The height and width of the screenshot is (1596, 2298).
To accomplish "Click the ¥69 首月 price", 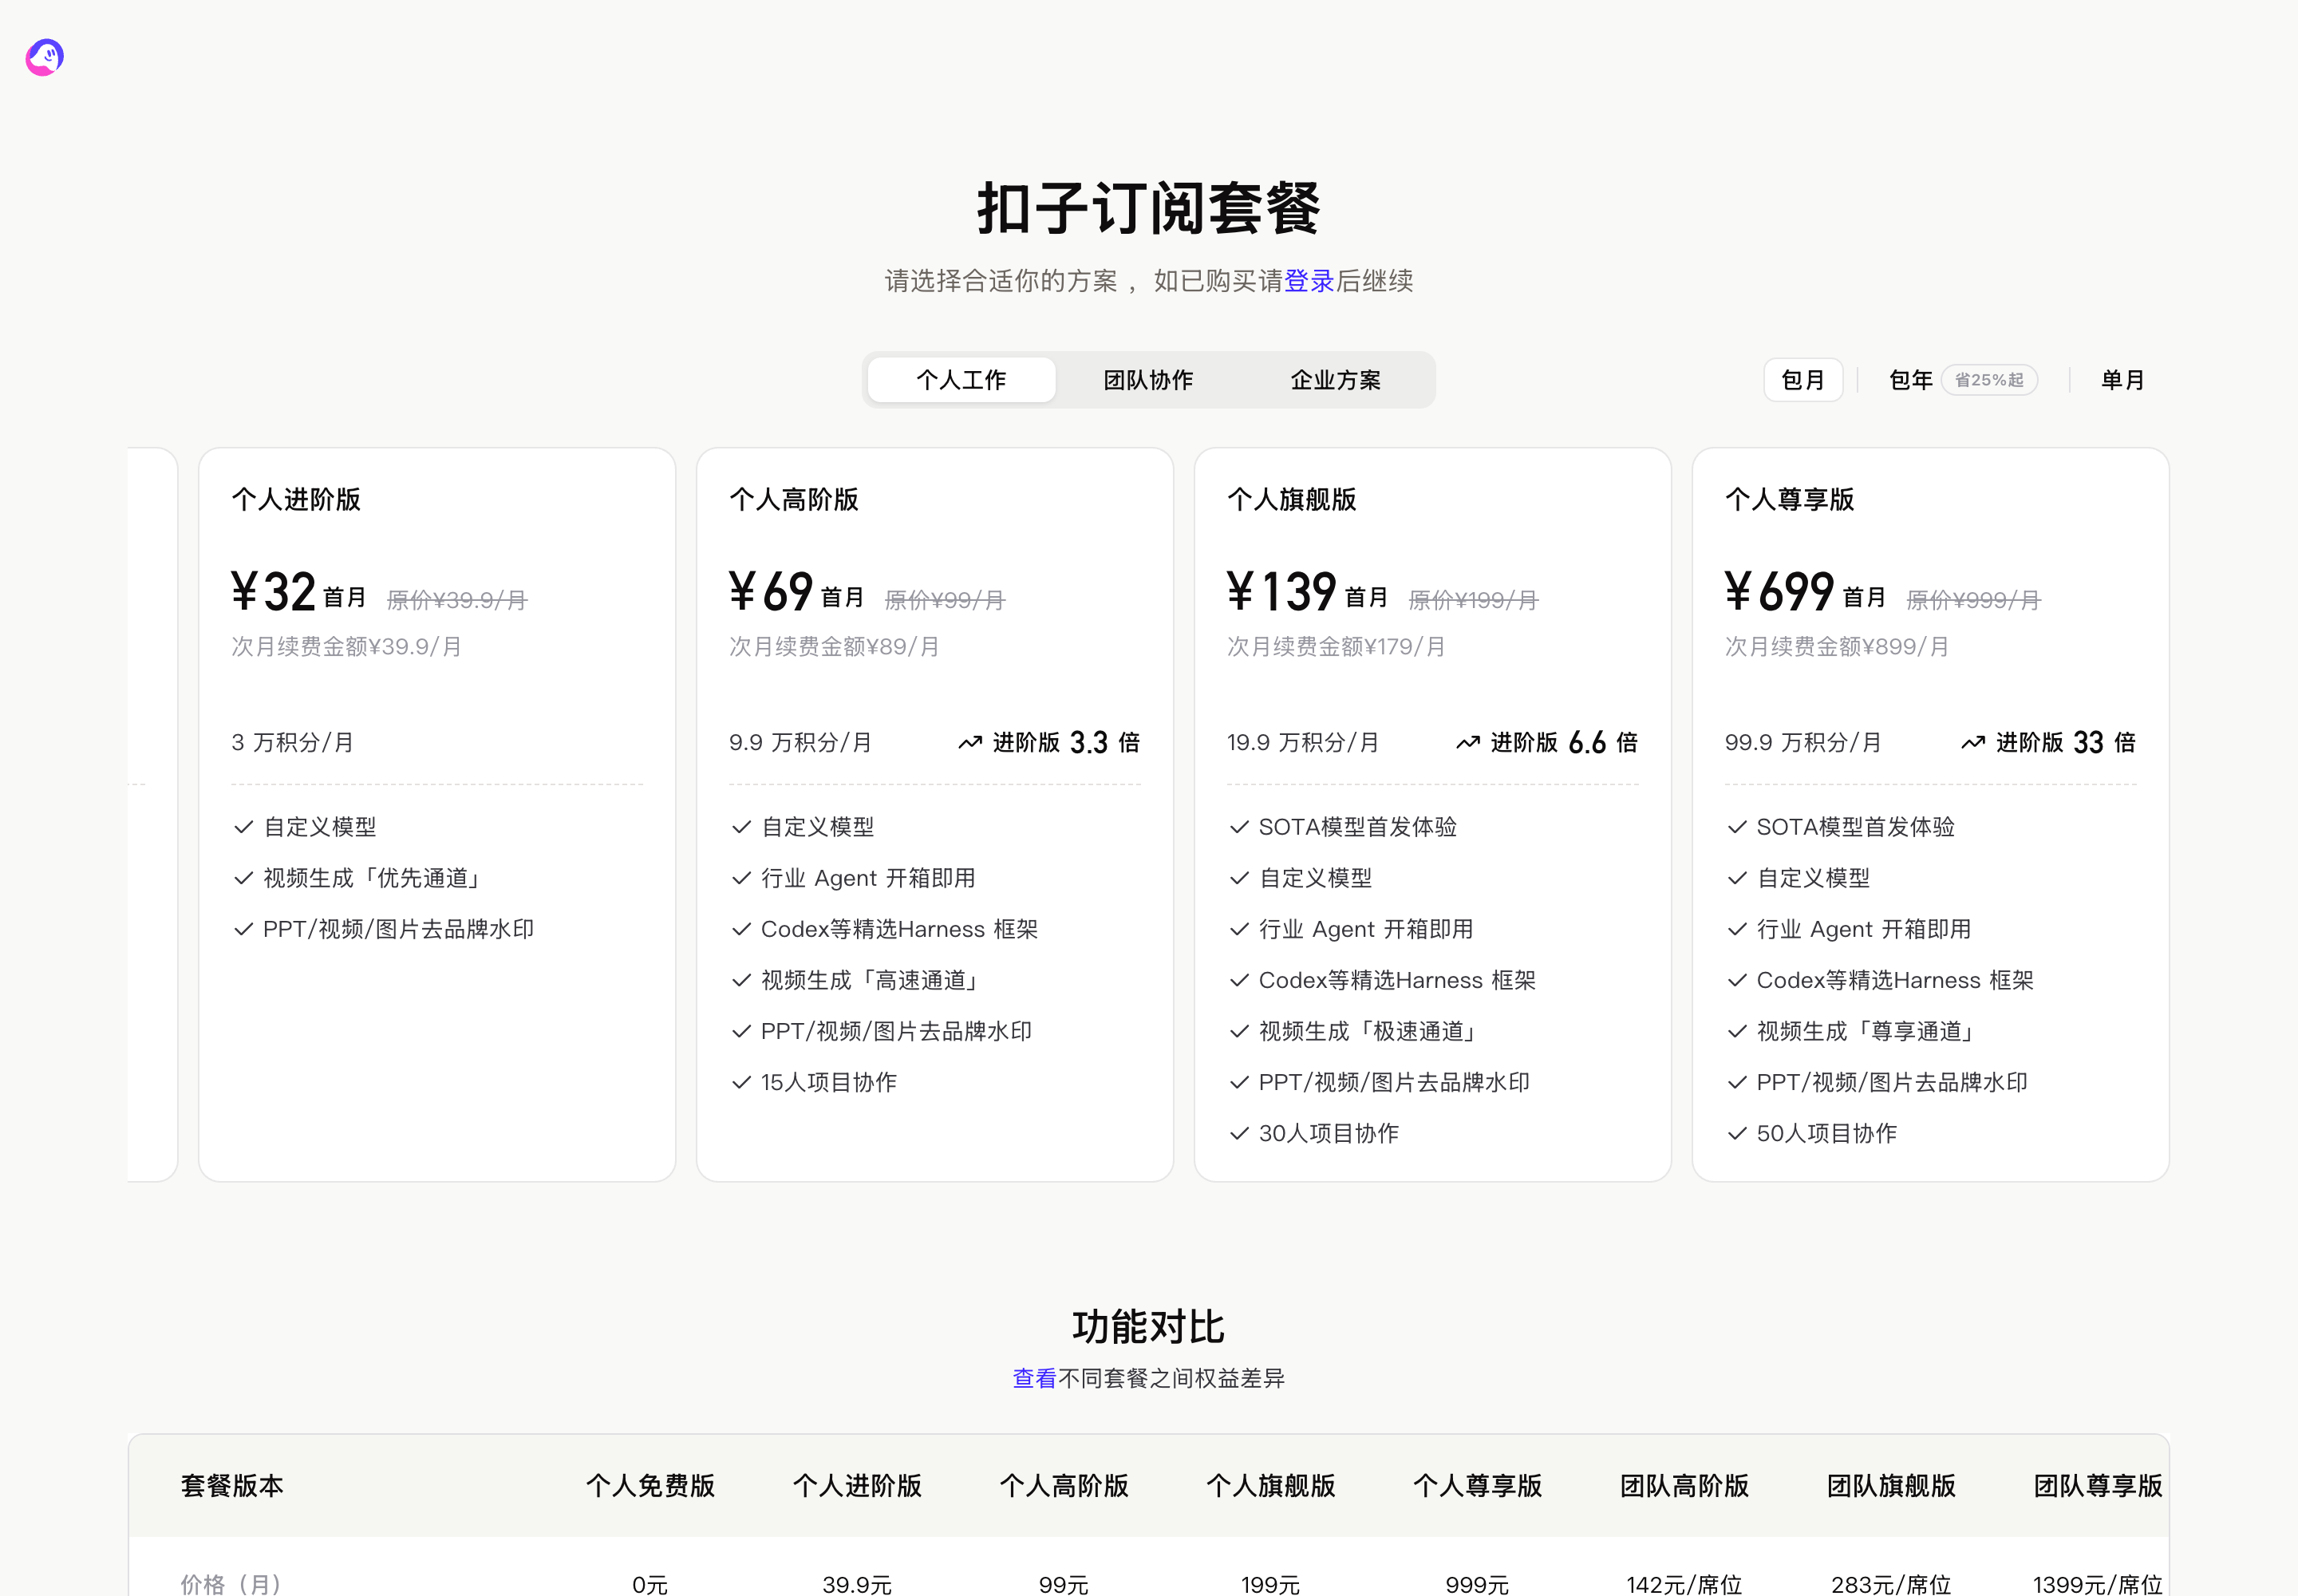I will (796, 591).
